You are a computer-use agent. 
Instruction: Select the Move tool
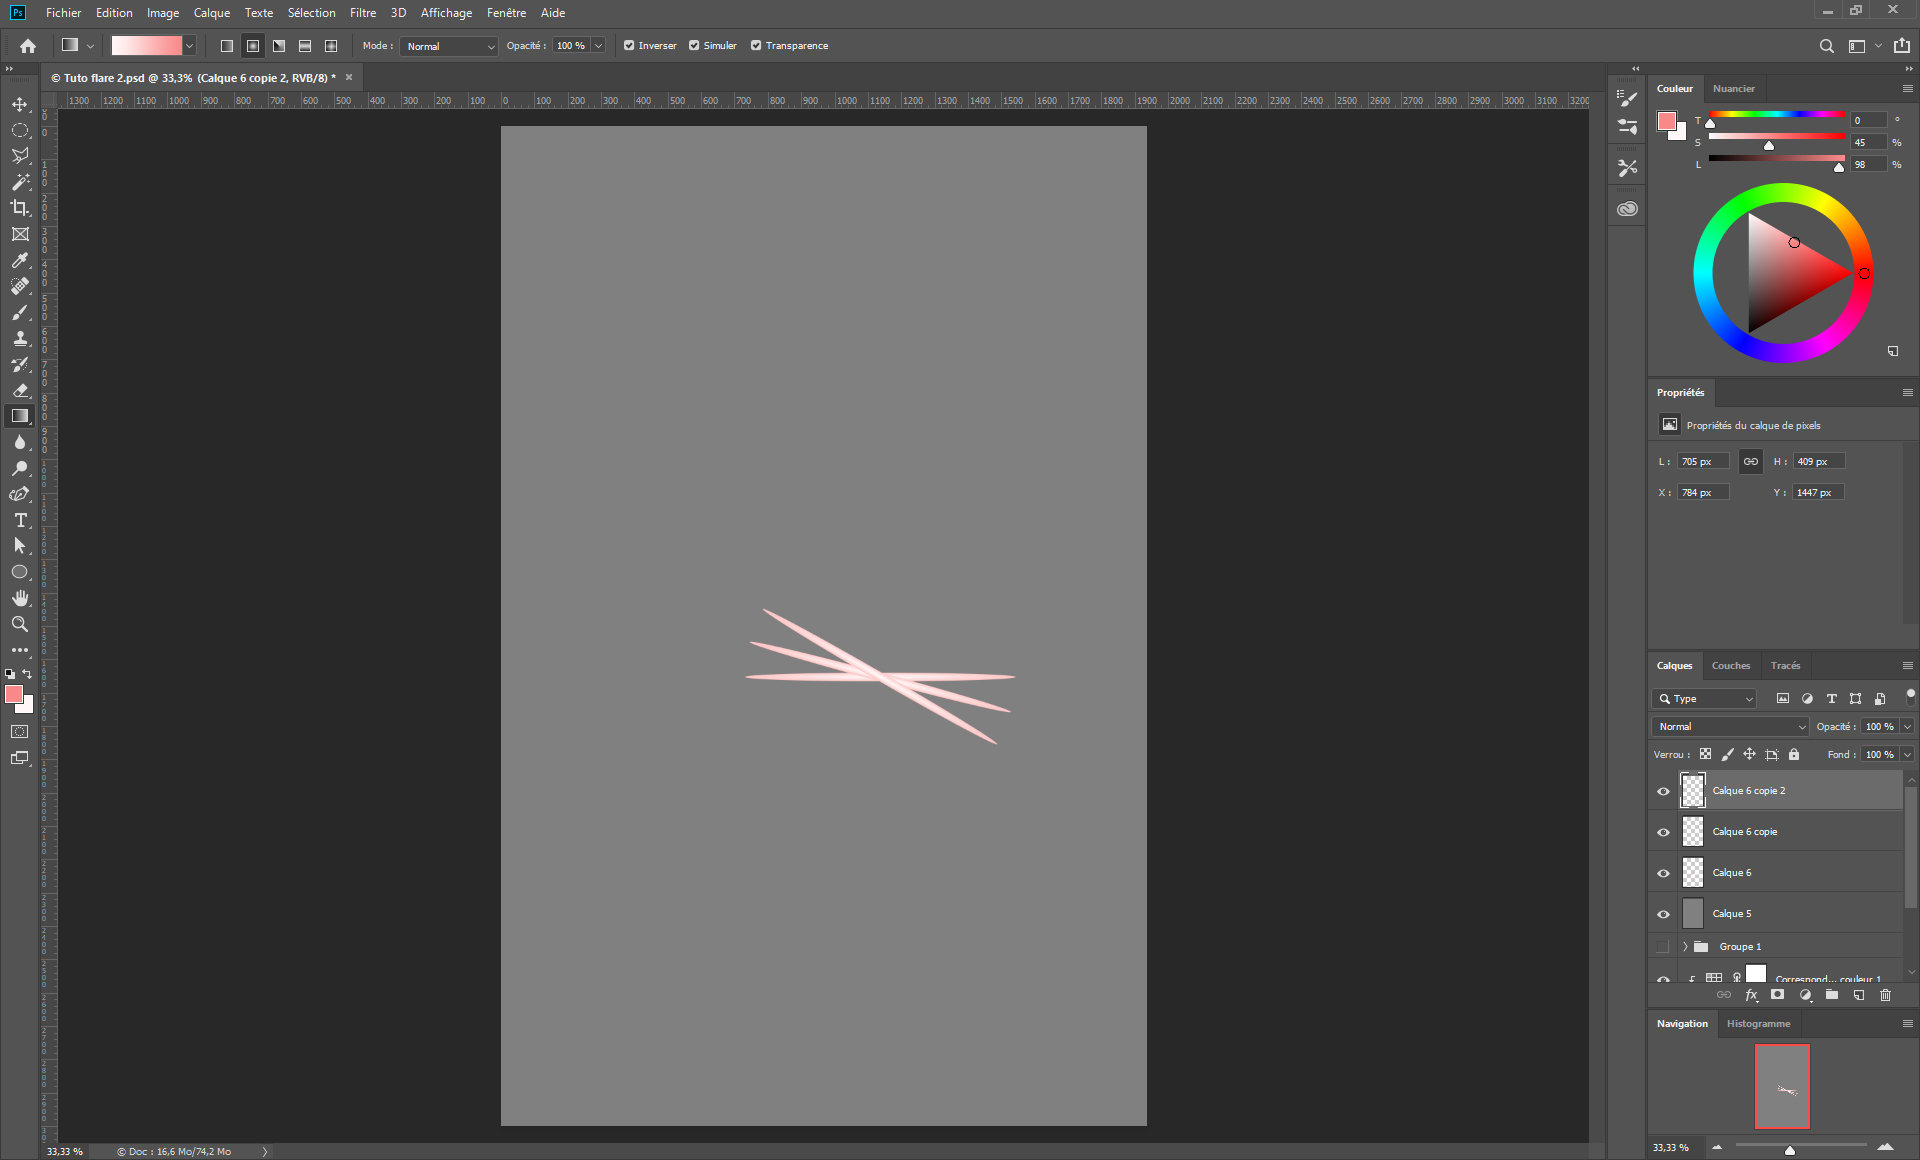(x=20, y=104)
